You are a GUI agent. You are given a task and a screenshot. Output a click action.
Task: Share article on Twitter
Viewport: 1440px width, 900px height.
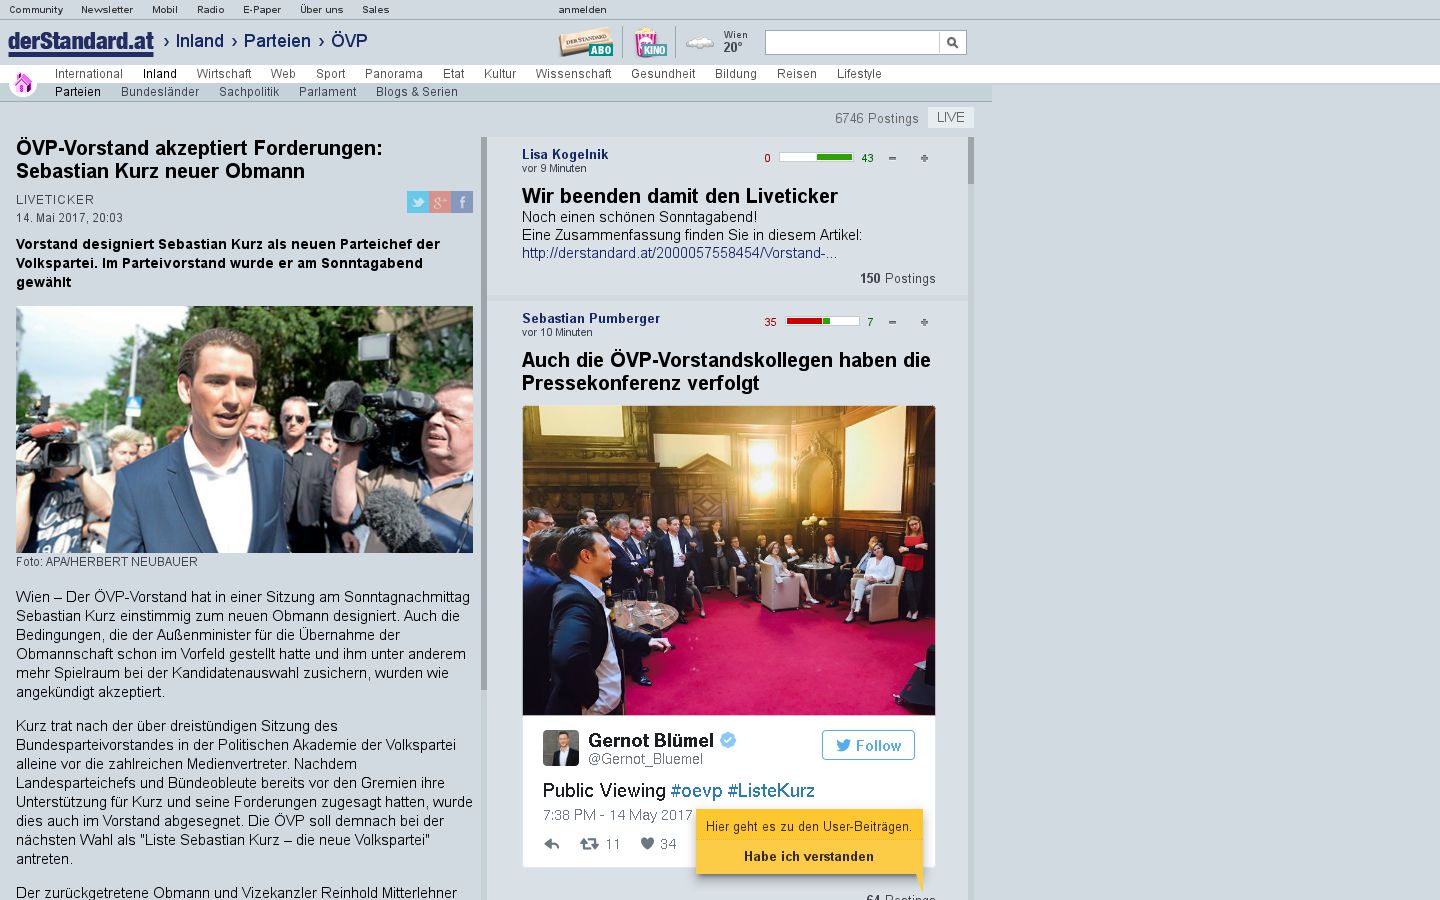point(417,202)
